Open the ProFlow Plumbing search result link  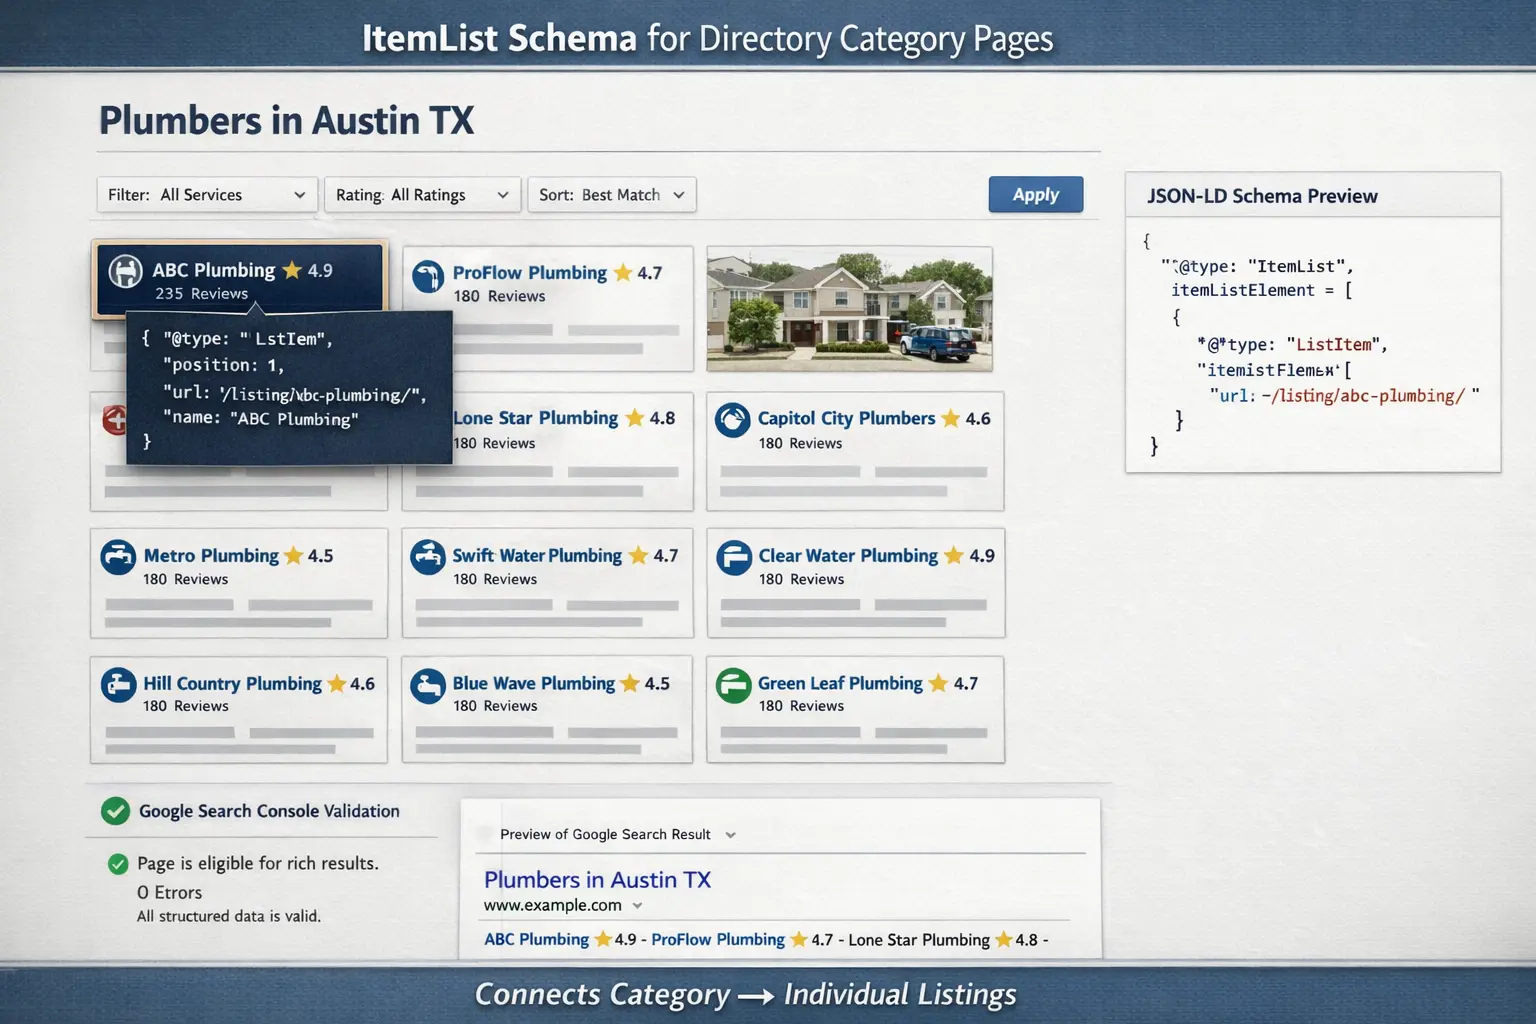click(x=718, y=940)
